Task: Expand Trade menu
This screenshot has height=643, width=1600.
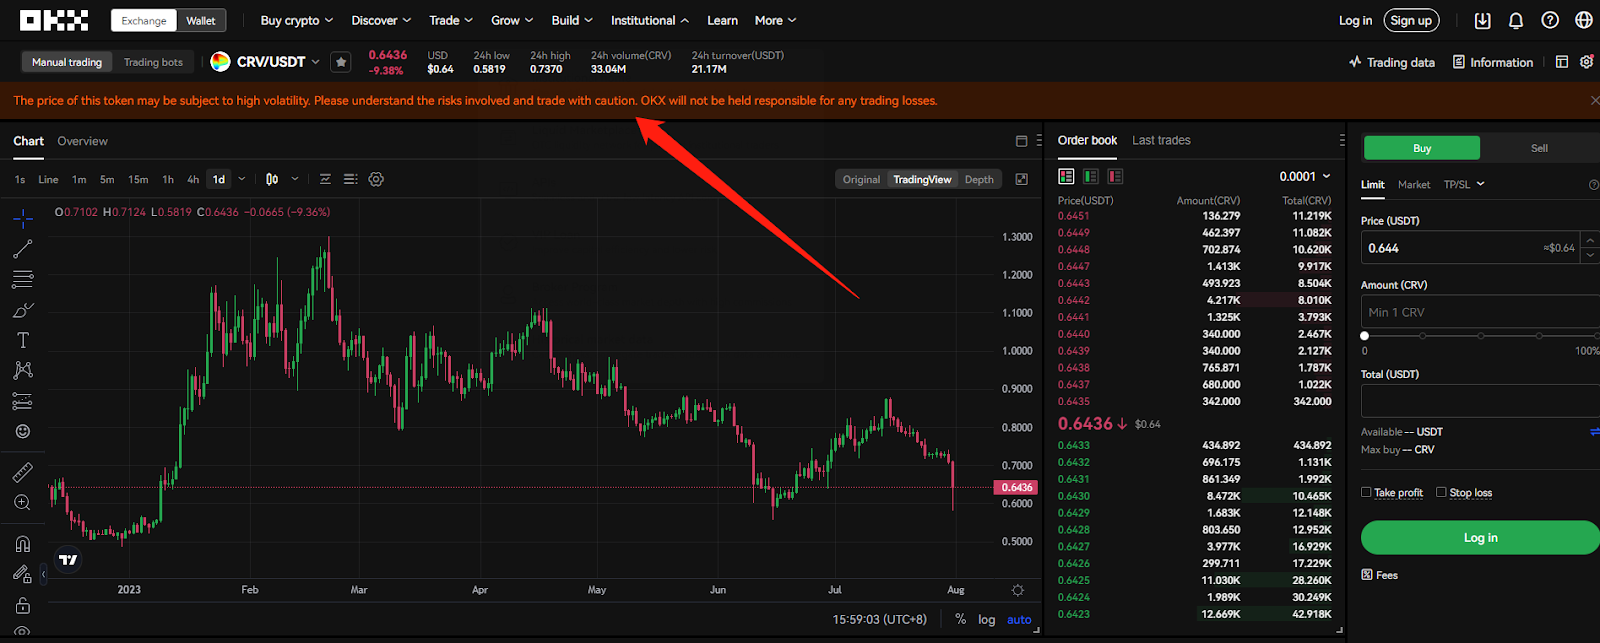Action: 451,20
